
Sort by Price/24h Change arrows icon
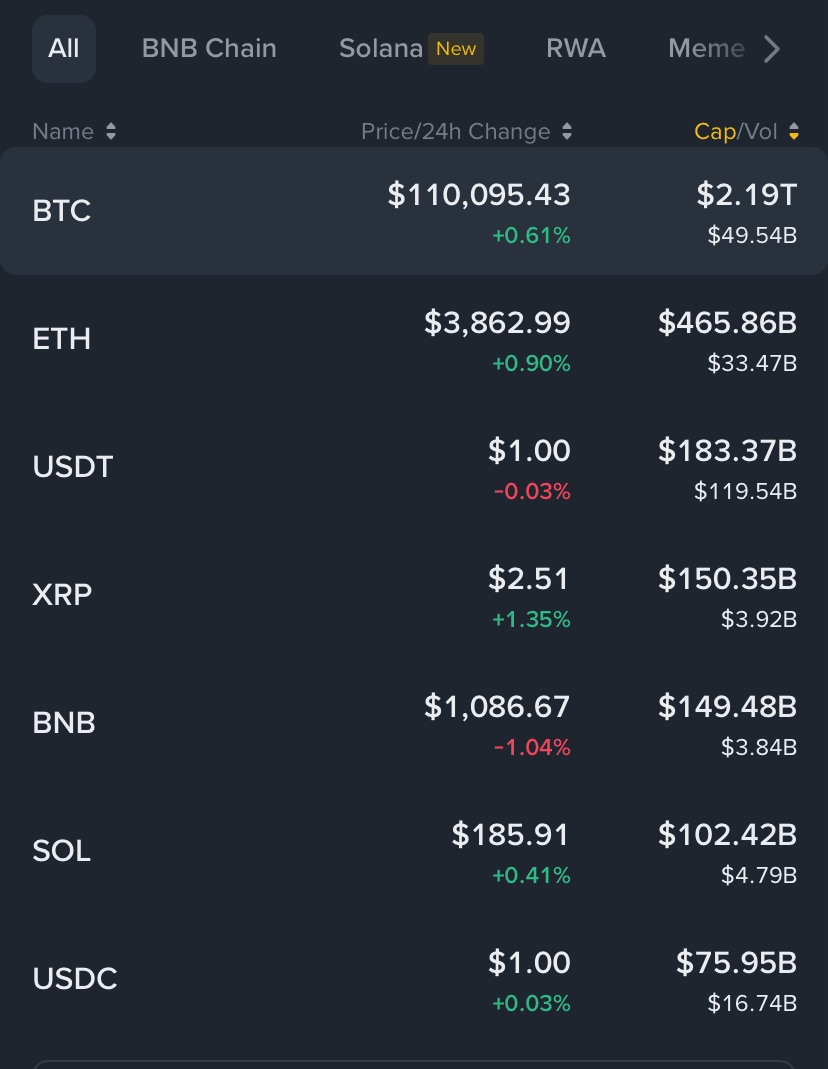click(567, 132)
